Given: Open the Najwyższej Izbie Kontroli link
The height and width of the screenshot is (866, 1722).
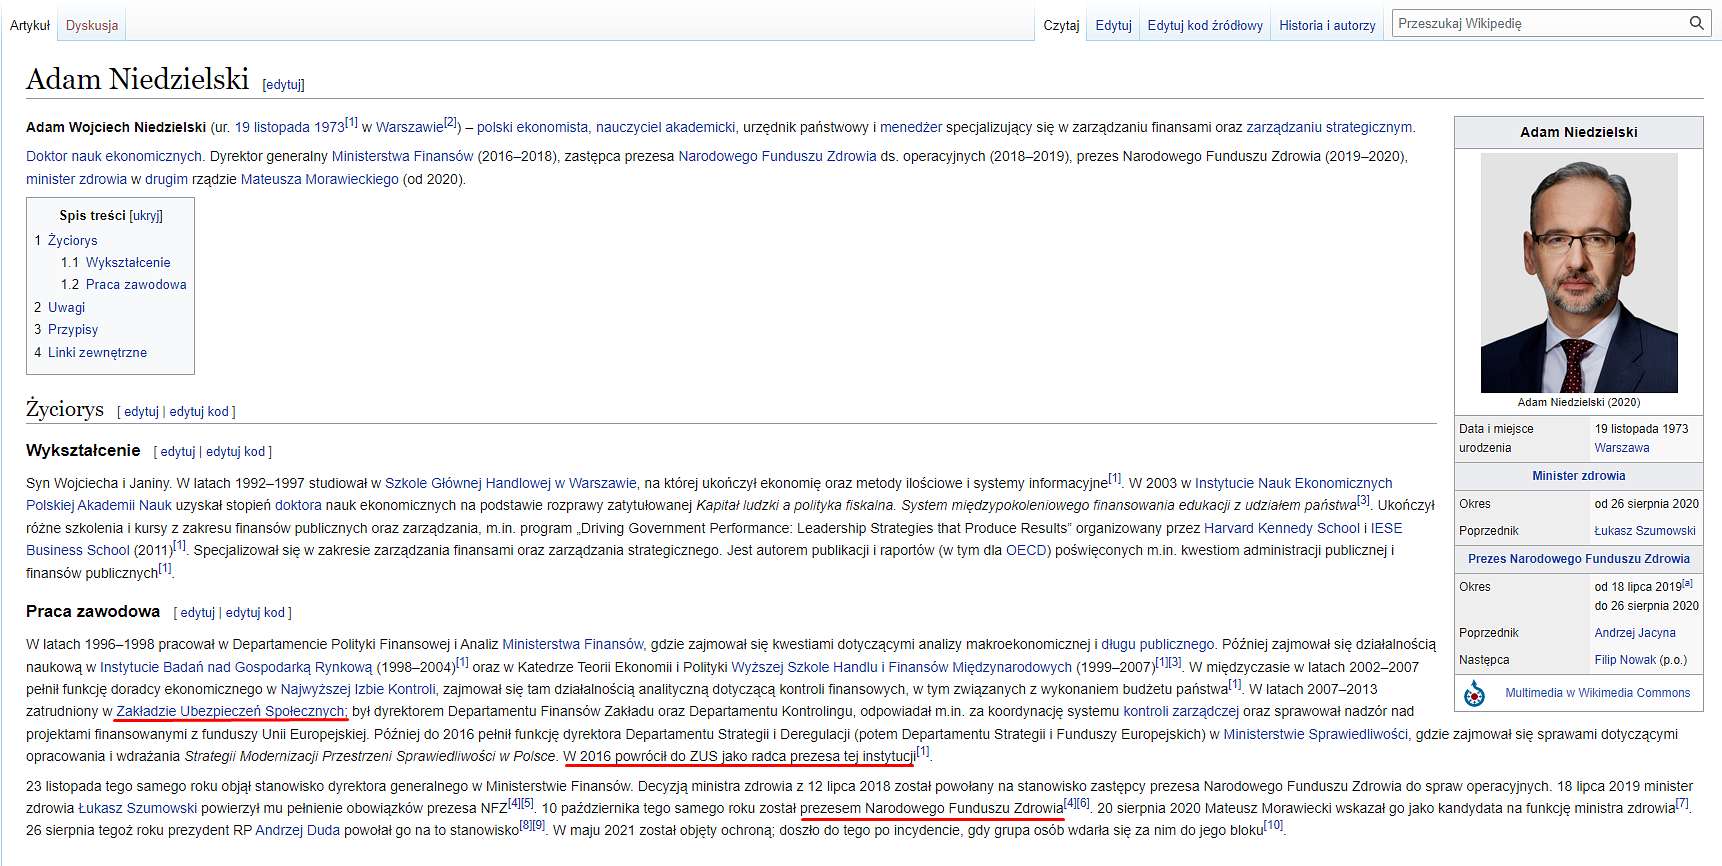Looking at the screenshot, I should pos(358,689).
